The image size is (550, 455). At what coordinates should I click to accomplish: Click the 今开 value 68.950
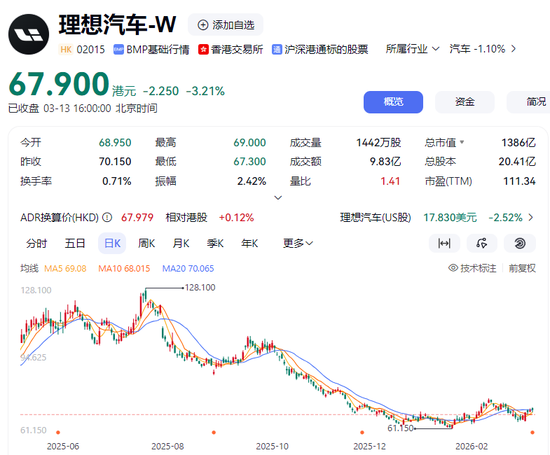click(115, 142)
